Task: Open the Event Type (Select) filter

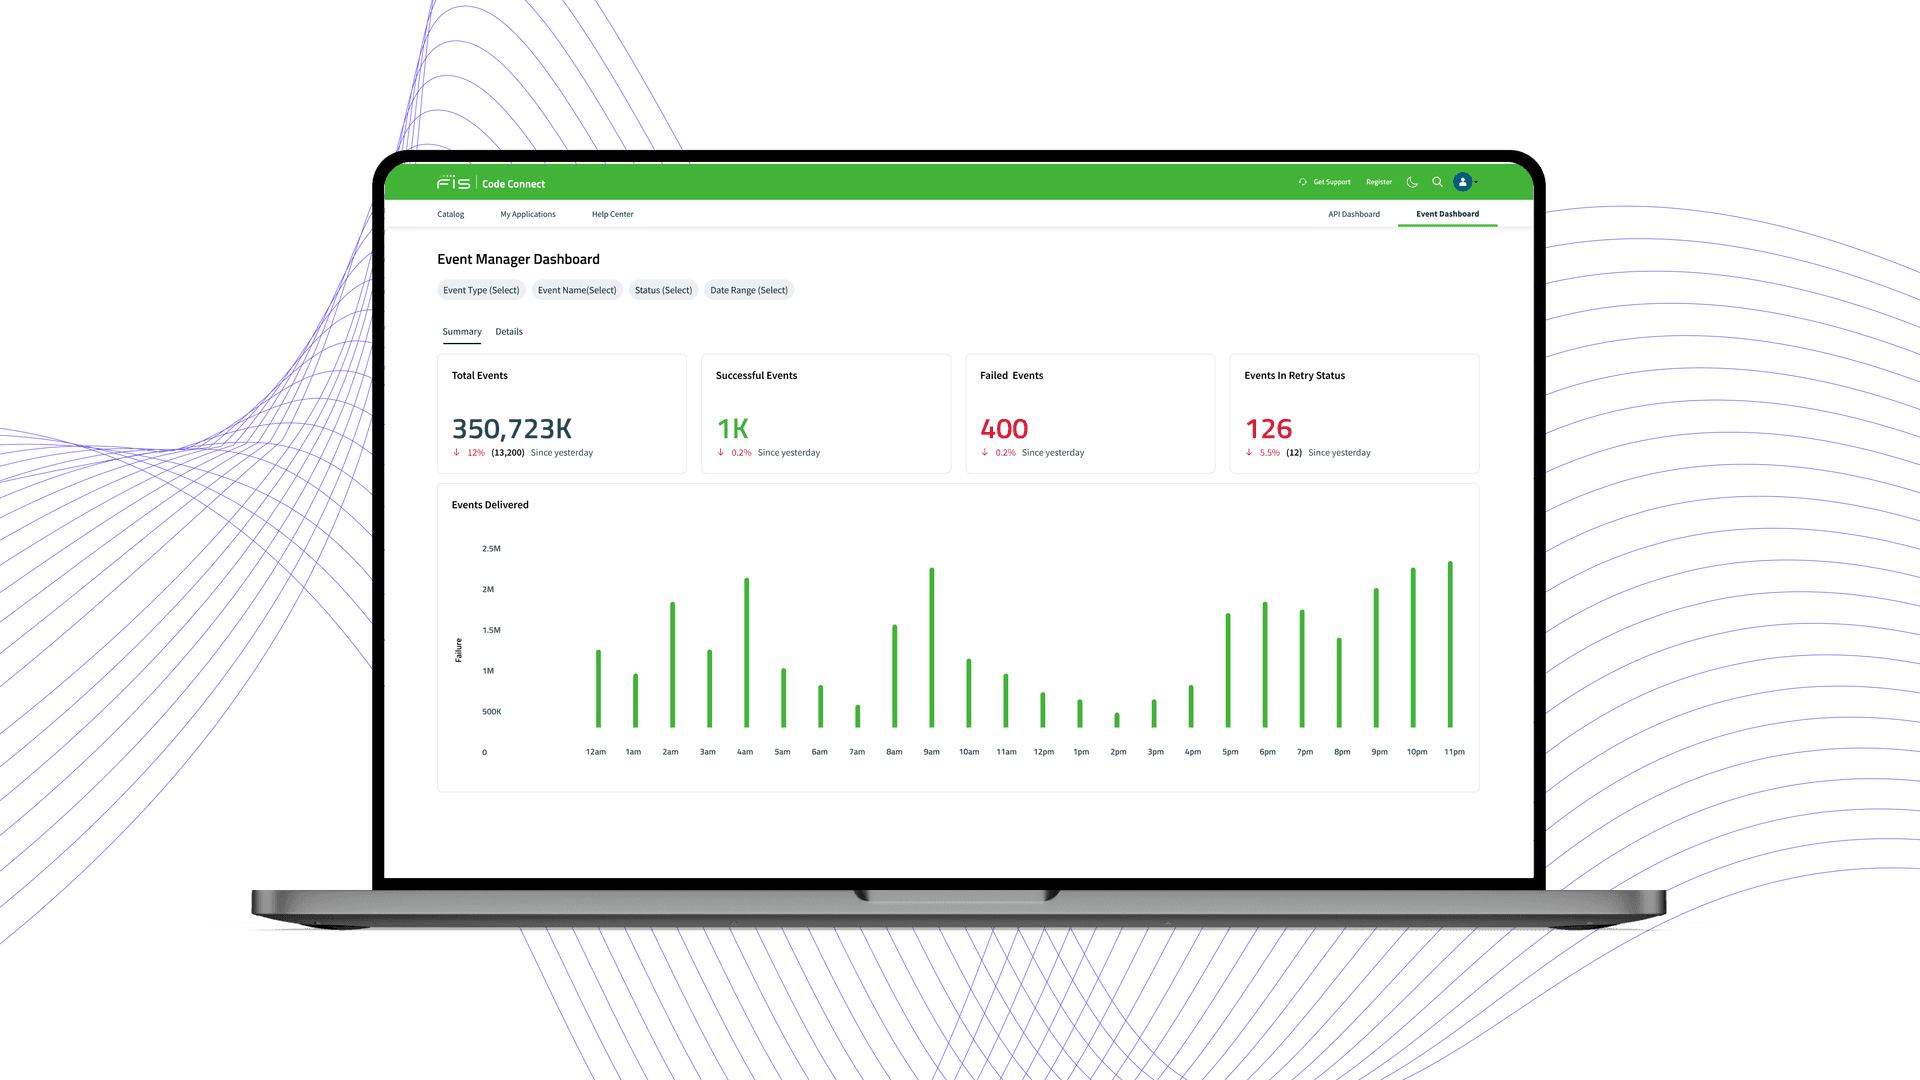Action: [x=481, y=290]
